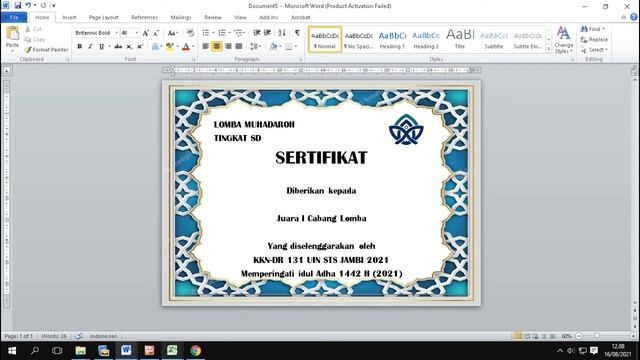This screenshot has width=640, height=360.
Task: Click Copy in the Clipboard group
Action: 35,40
